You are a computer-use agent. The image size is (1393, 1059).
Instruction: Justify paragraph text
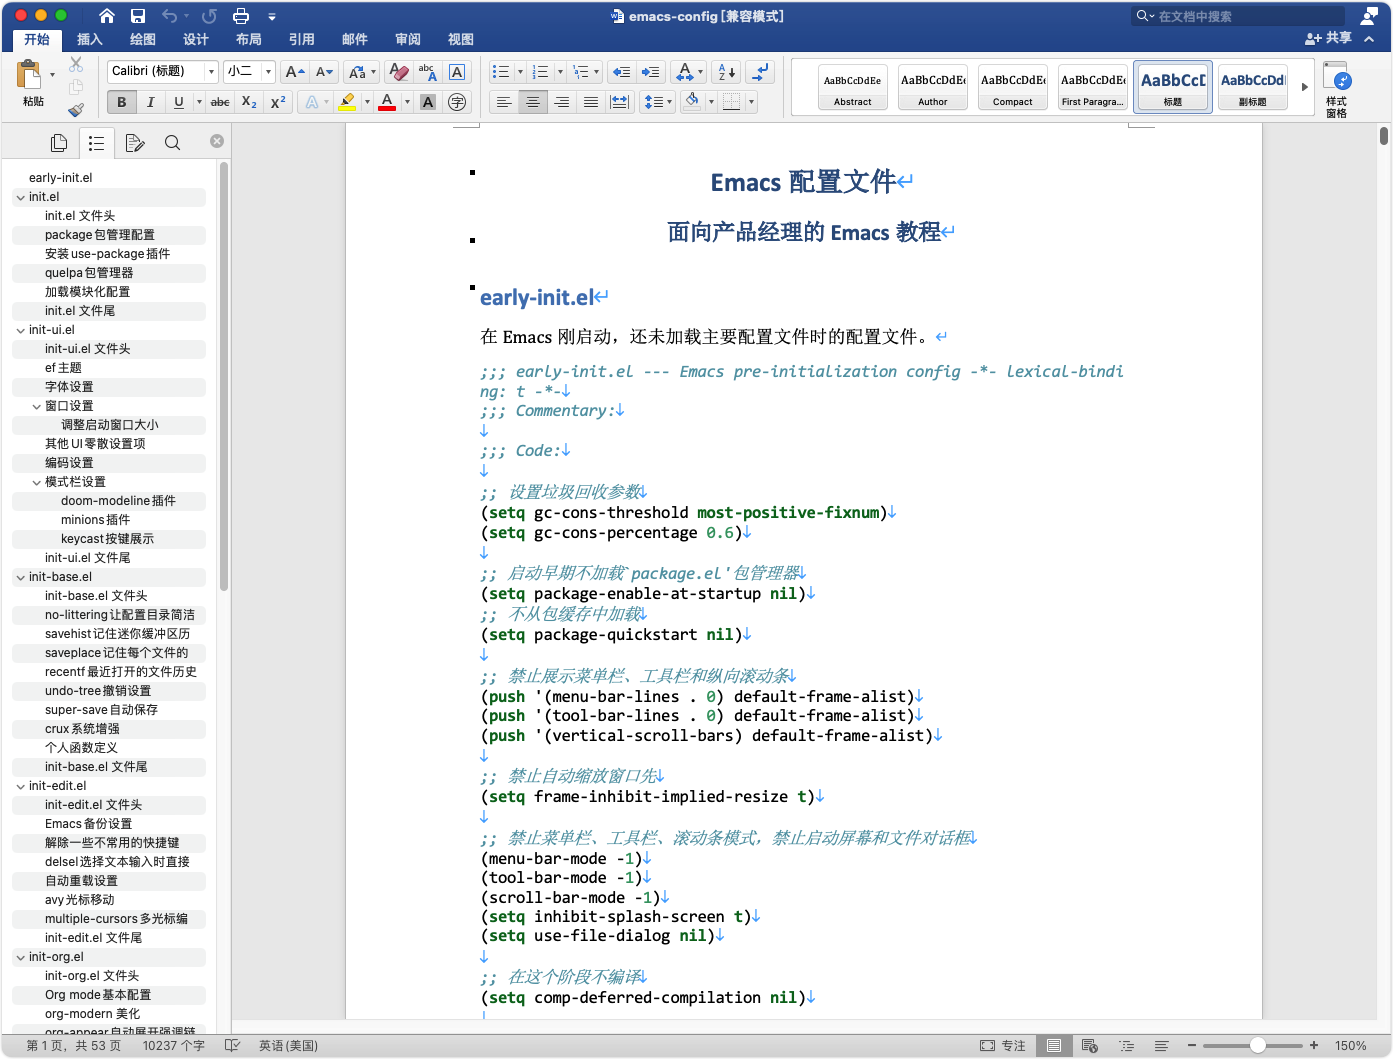coord(591,102)
